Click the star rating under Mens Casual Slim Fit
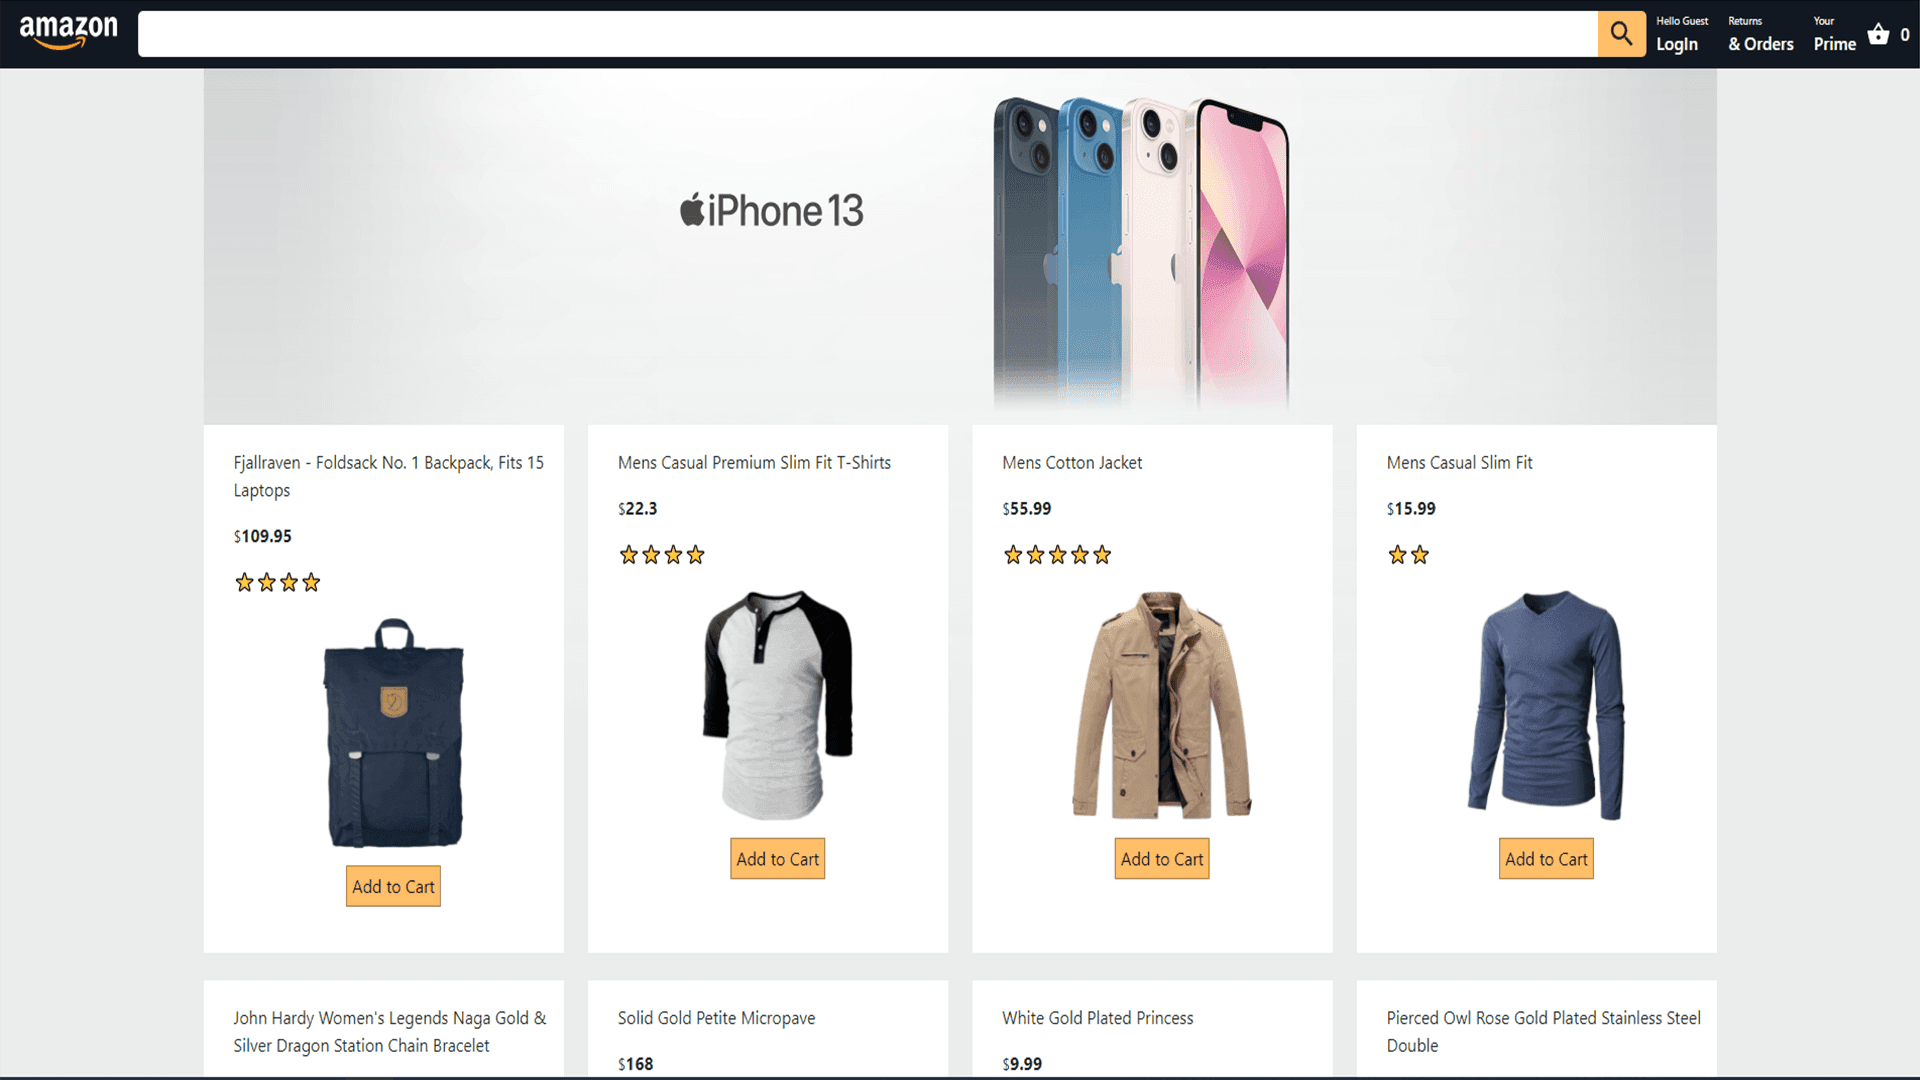The width and height of the screenshot is (1920, 1080). point(1408,555)
